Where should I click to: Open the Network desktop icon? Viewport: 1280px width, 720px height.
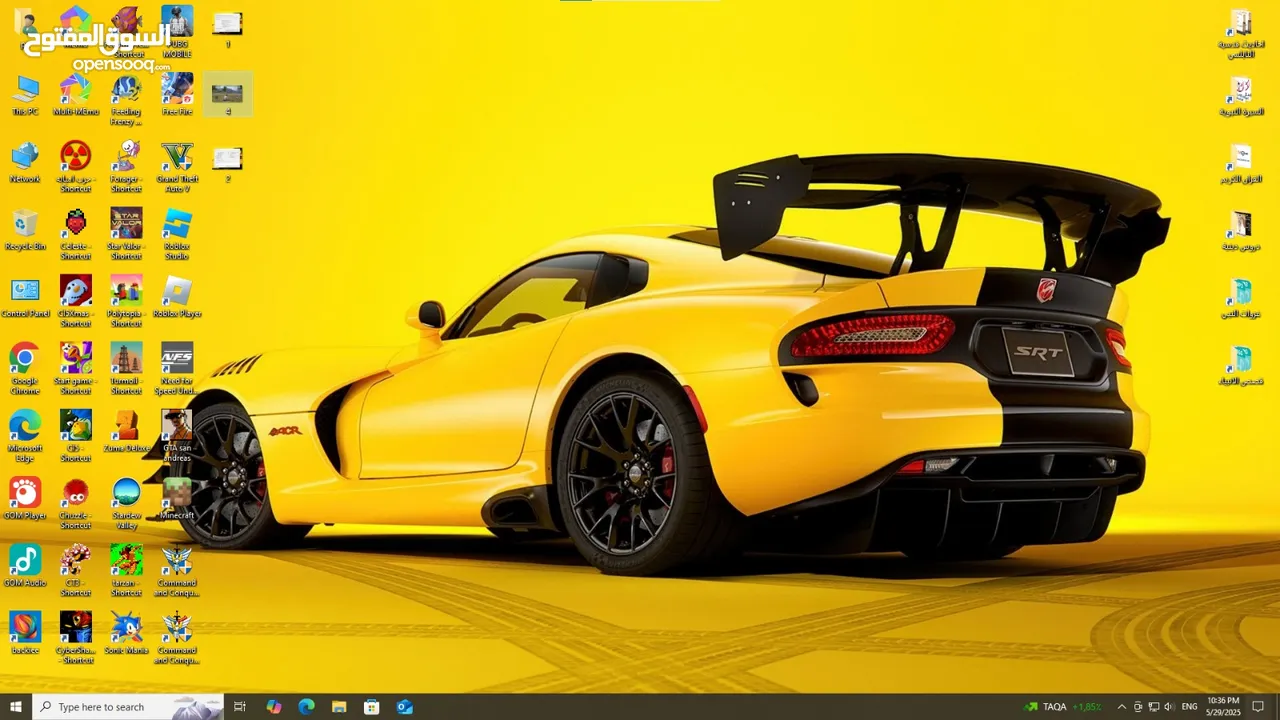point(25,162)
